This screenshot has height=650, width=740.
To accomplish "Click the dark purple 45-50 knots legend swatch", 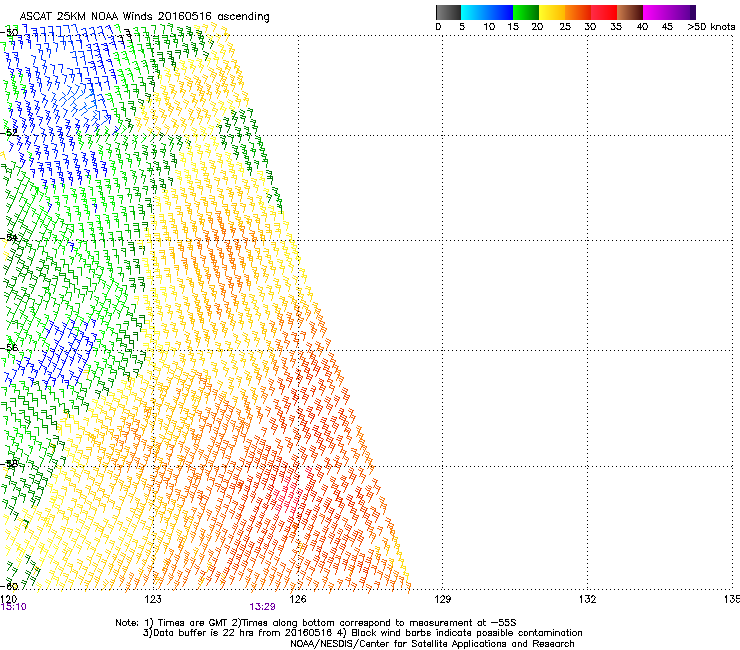I will pyautogui.click(x=682, y=12).
